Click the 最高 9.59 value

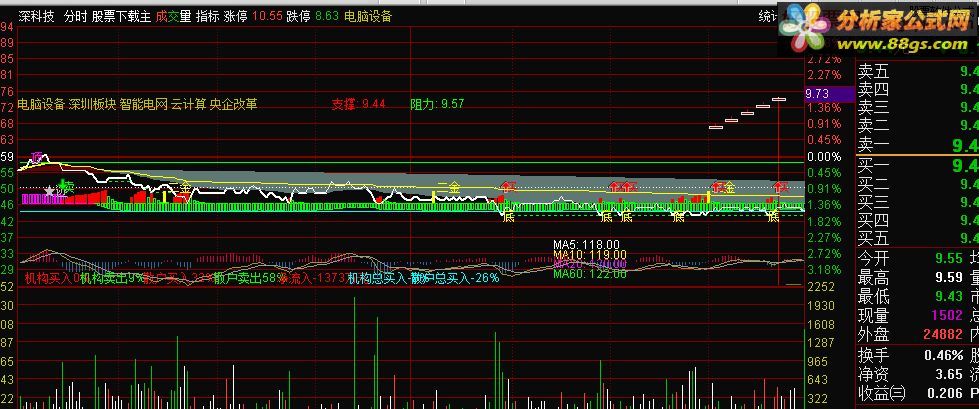coord(949,277)
